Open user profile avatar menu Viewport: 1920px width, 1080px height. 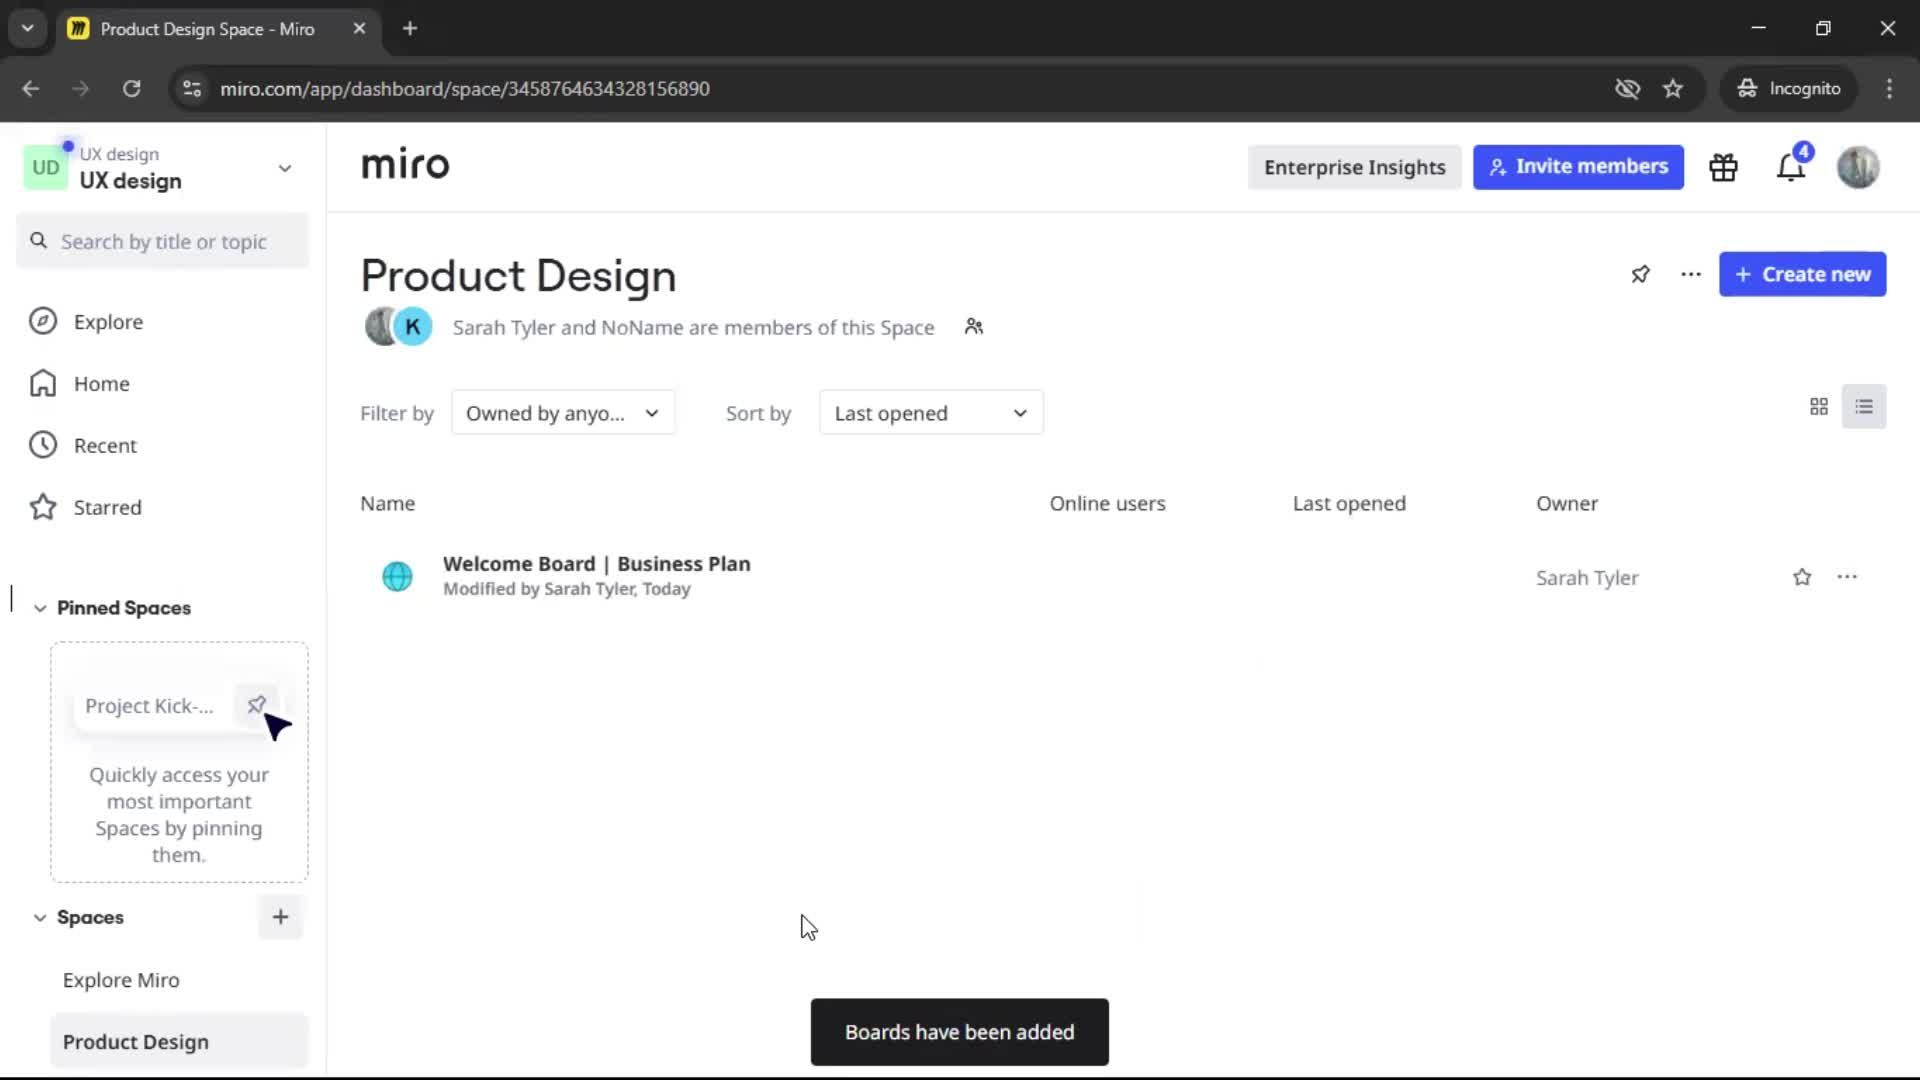click(1858, 167)
